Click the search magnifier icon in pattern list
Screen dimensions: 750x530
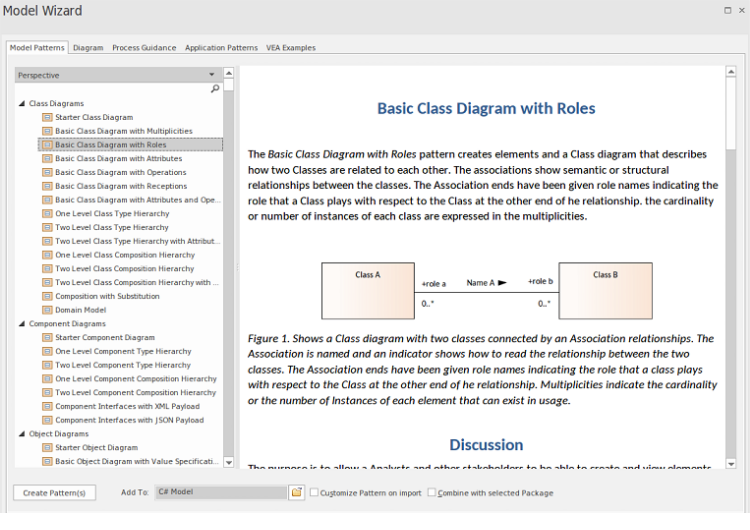click(215, 88)
